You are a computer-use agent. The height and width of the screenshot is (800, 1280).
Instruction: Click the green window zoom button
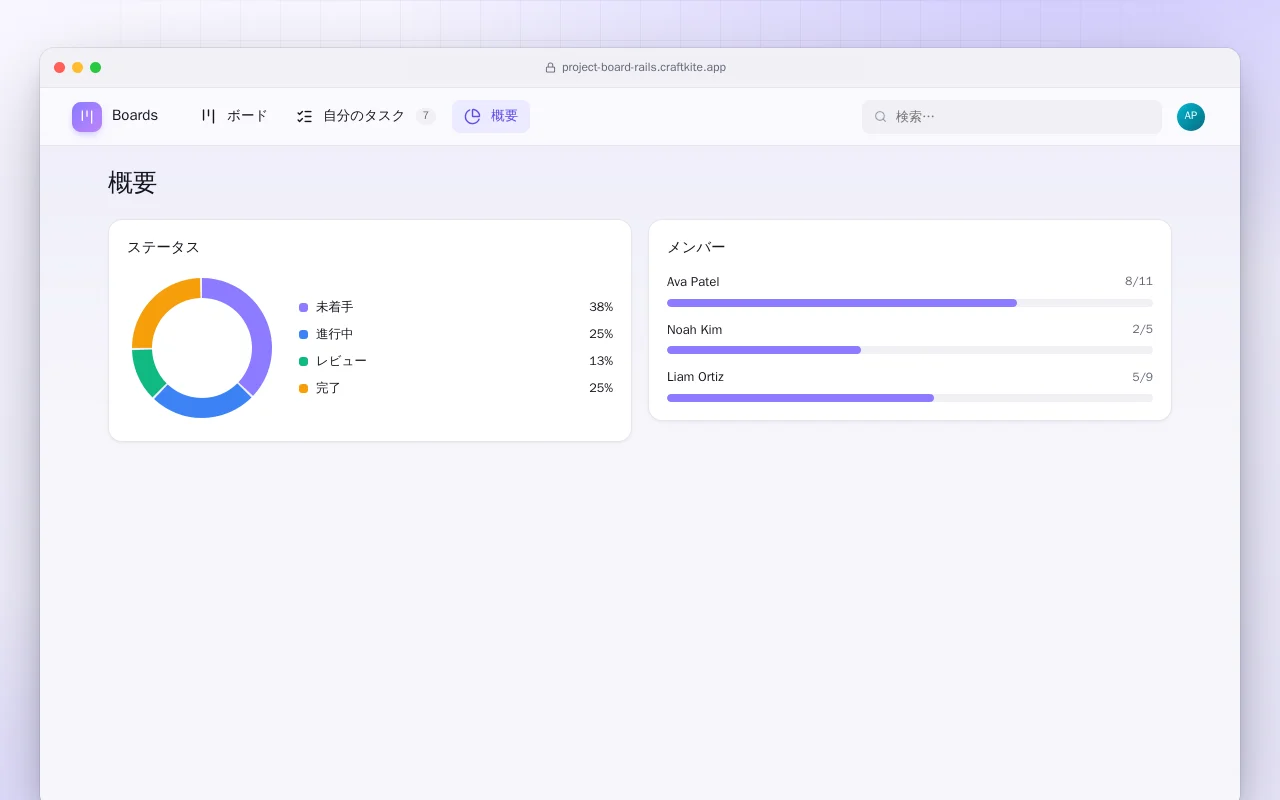[x=96, y=68]
